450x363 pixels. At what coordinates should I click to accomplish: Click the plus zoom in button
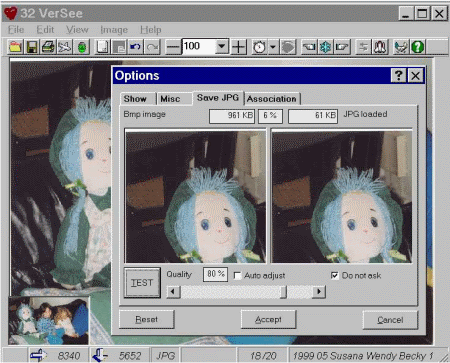coord(239,47)
